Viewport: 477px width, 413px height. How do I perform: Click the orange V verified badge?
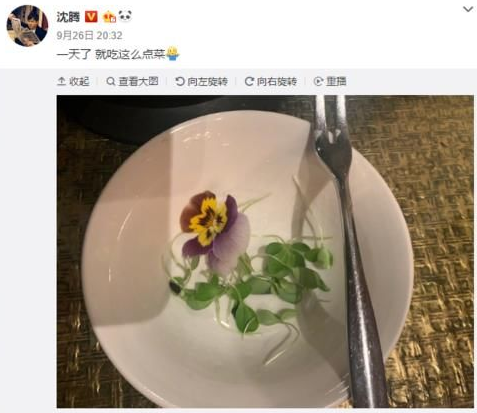91,17
